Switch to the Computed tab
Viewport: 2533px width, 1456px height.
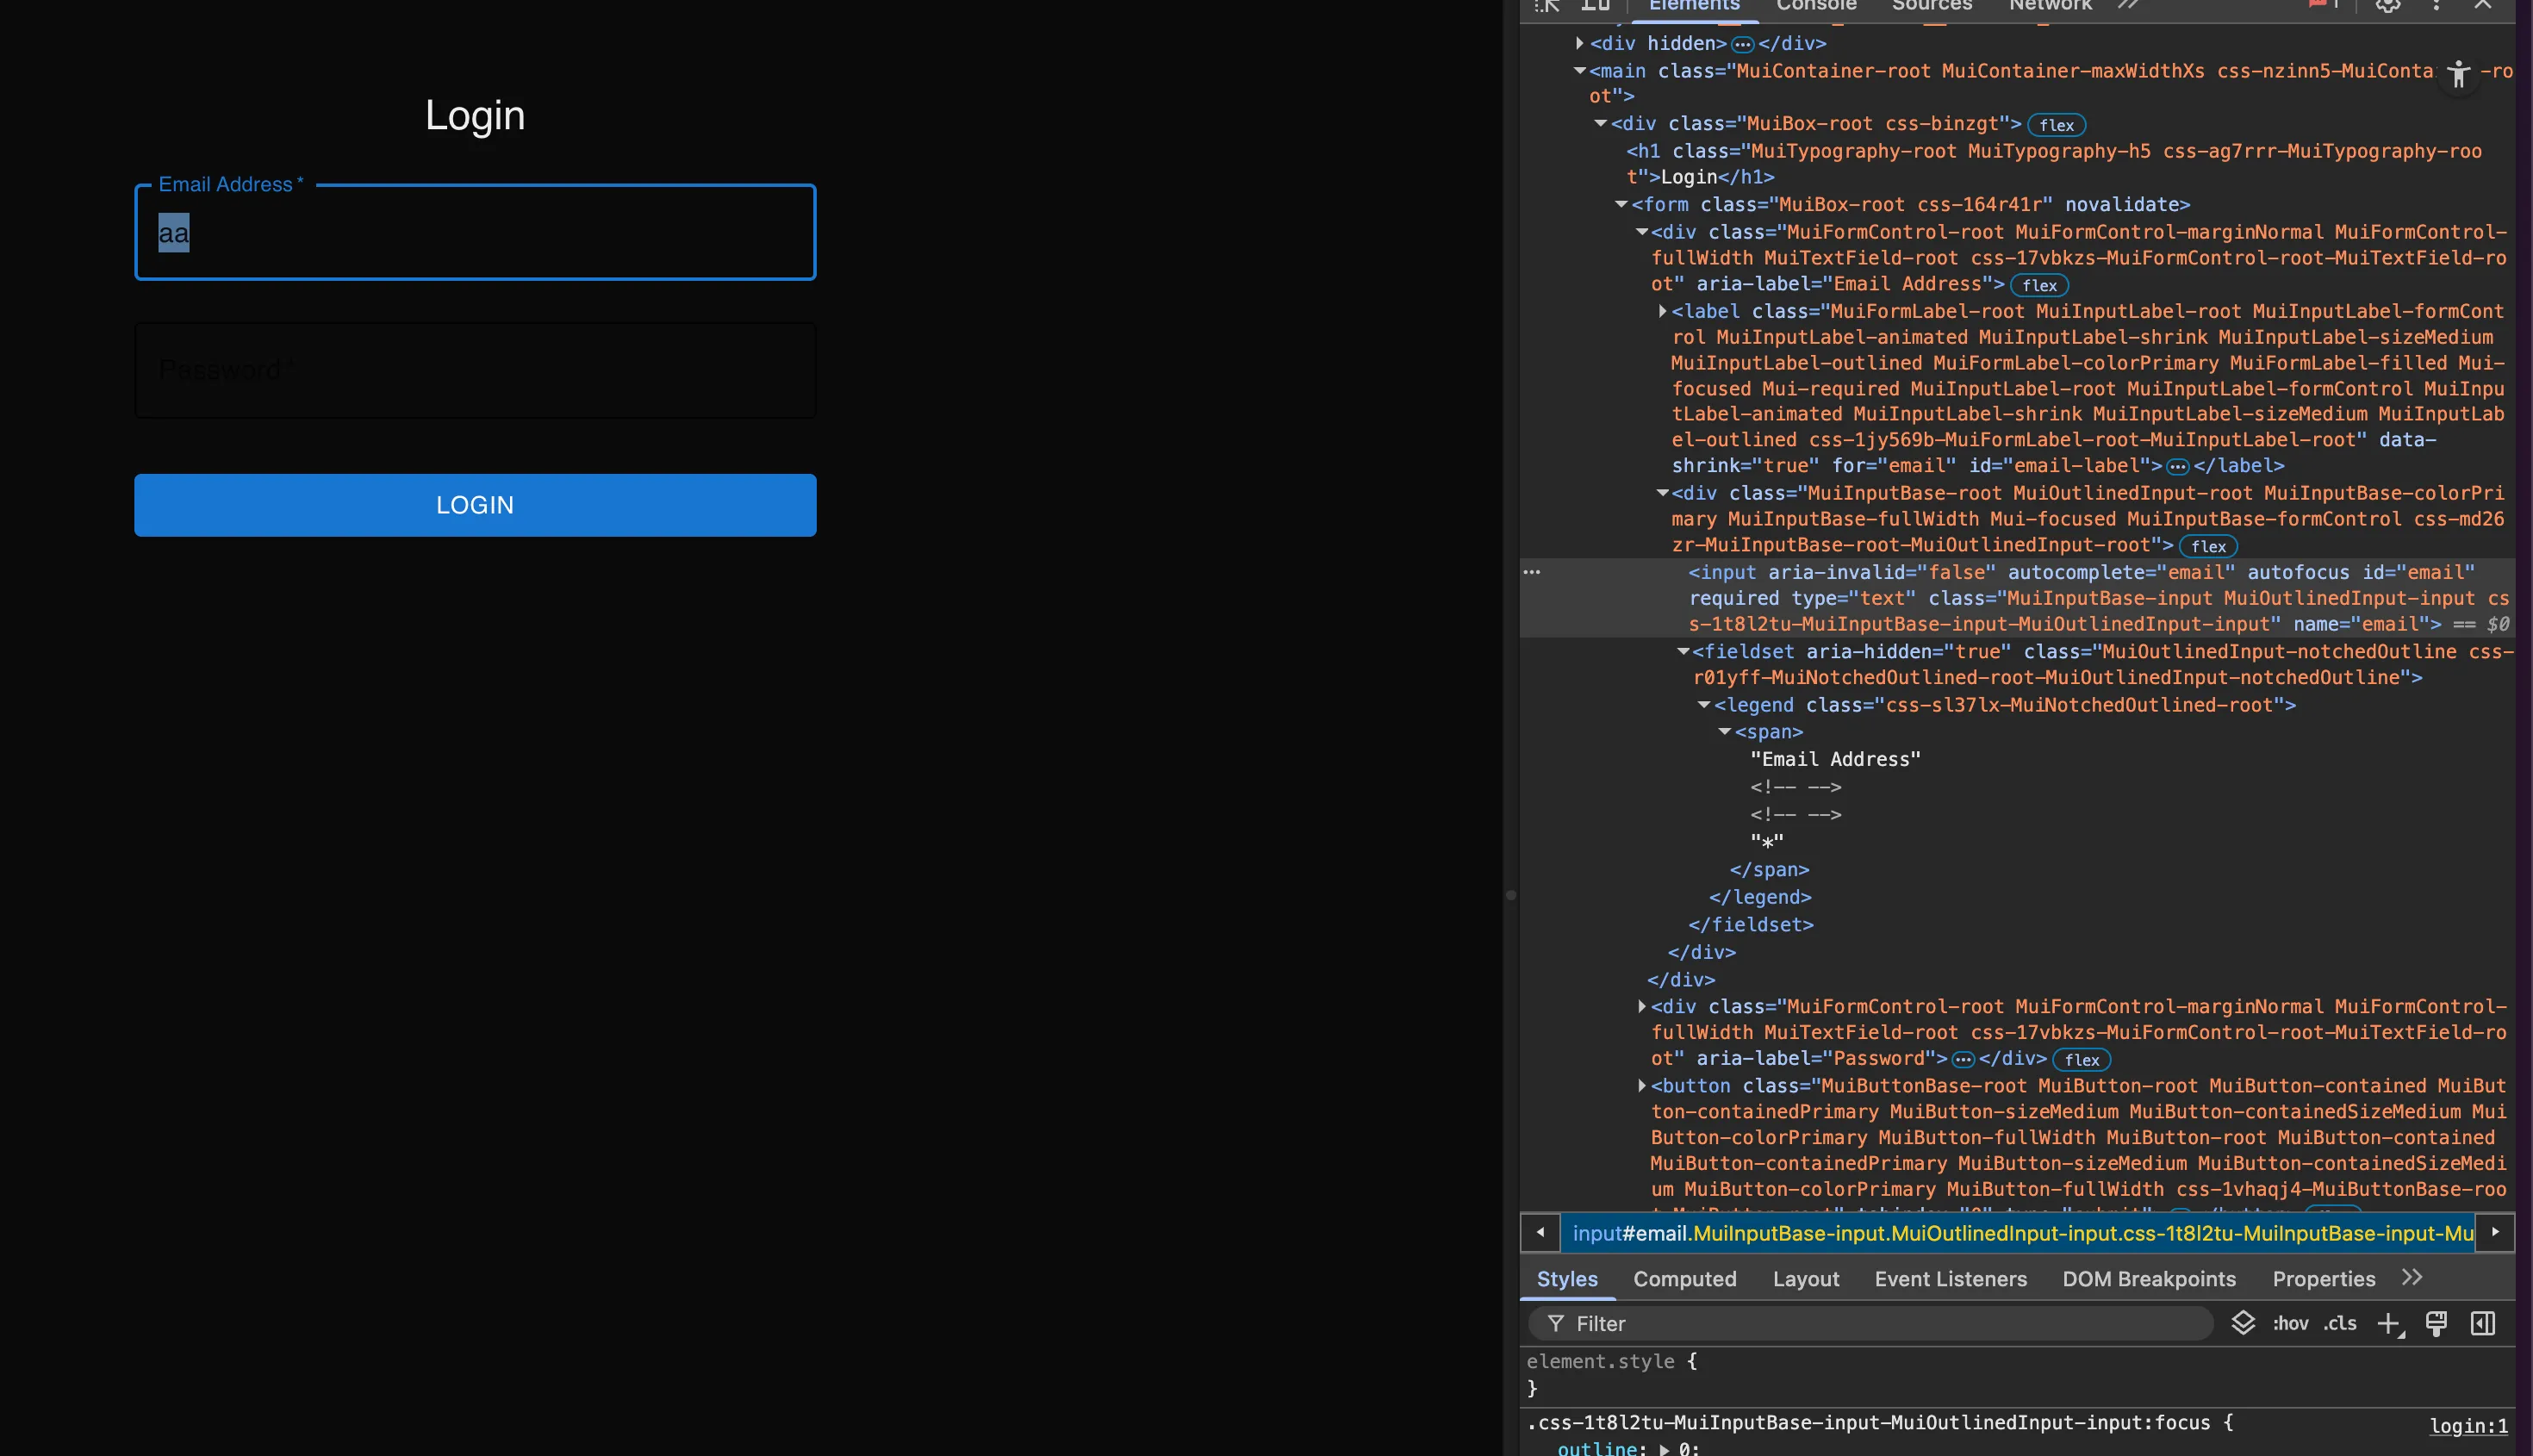point(1684,1279)
